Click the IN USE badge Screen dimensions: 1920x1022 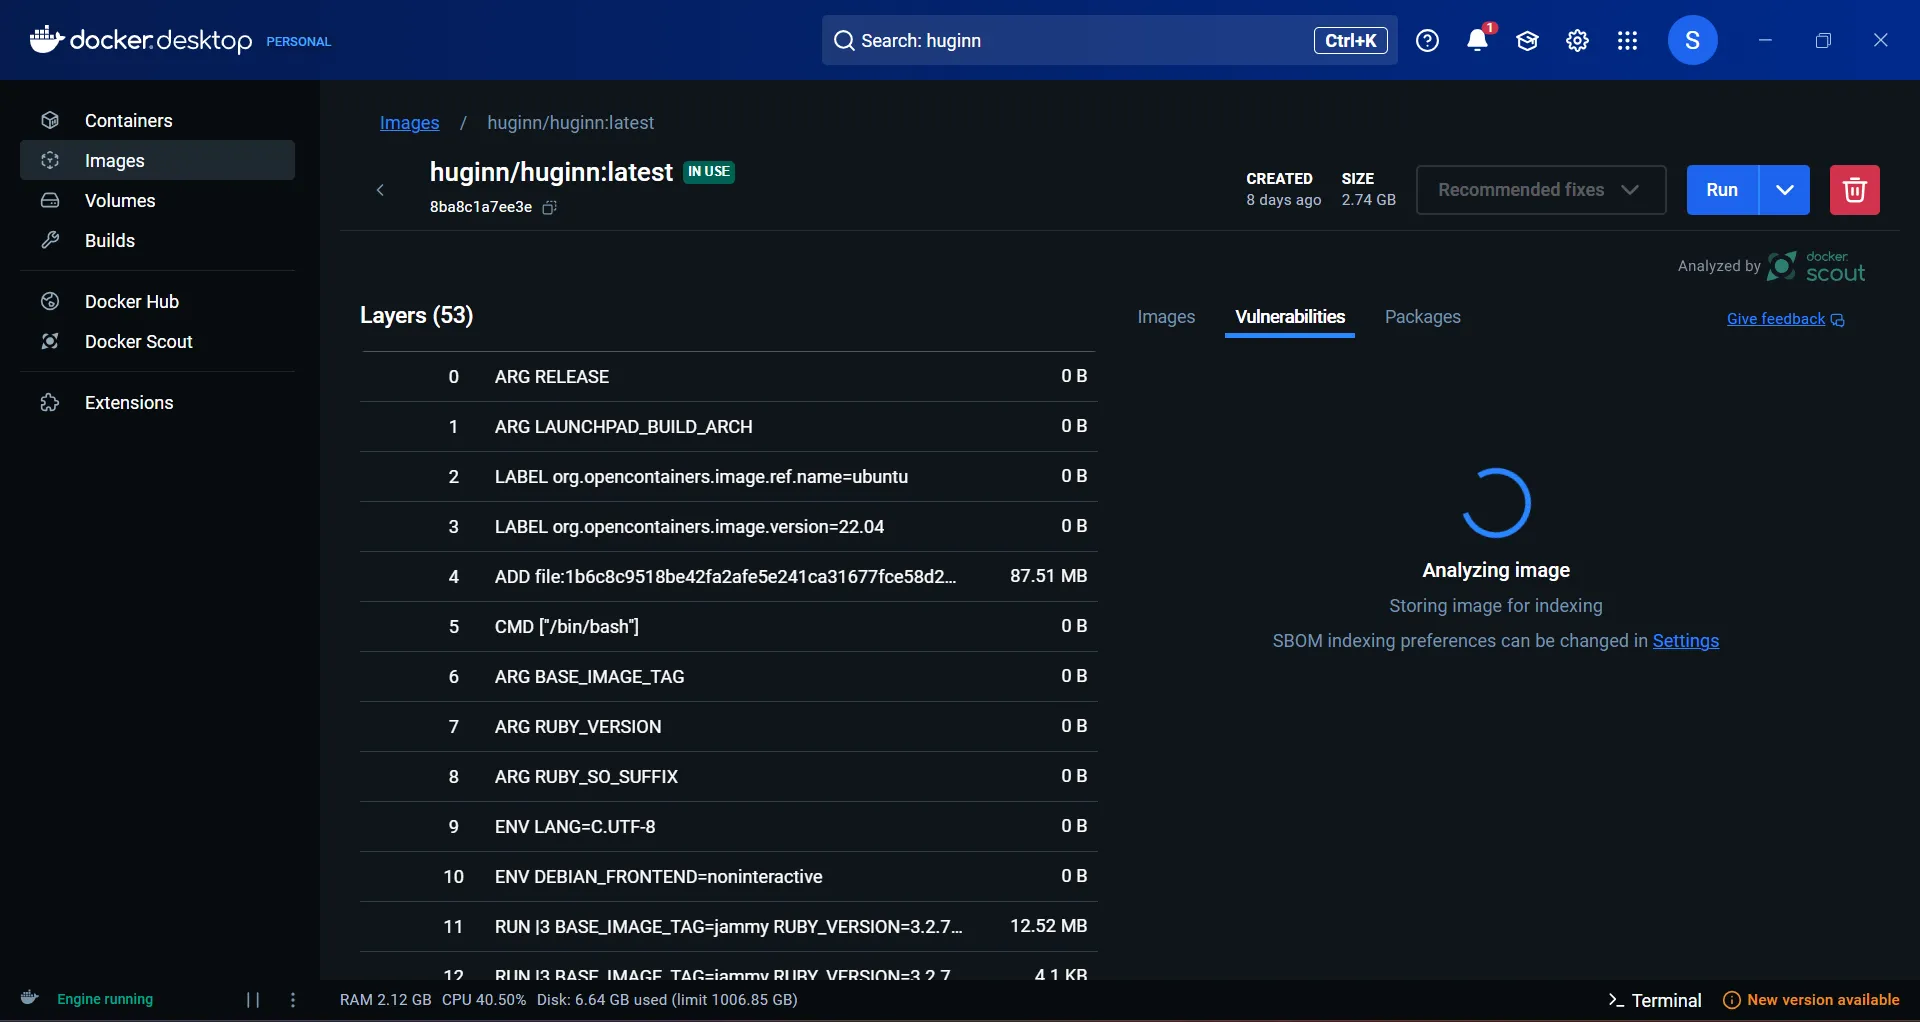click(x=709, y=172)
